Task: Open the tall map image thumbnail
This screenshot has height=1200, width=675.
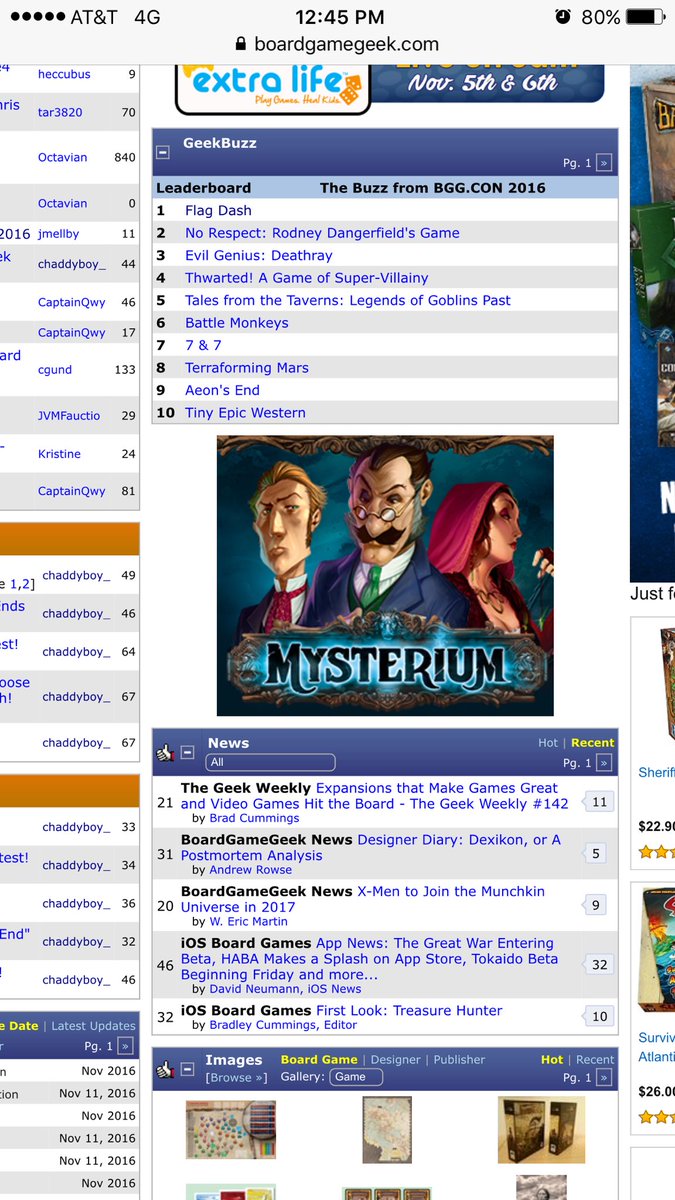Action: point(386,1129)
